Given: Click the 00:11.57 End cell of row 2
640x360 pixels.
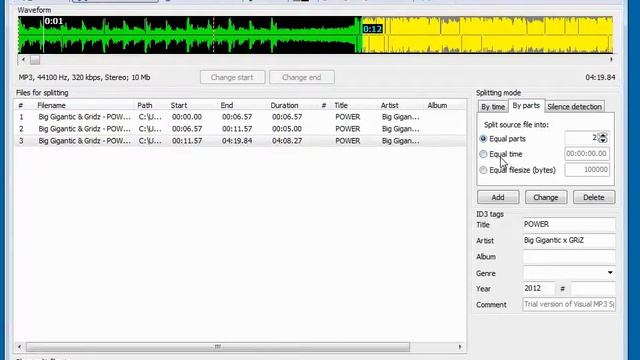Looking at the screenshot, I should coord(237,129).
